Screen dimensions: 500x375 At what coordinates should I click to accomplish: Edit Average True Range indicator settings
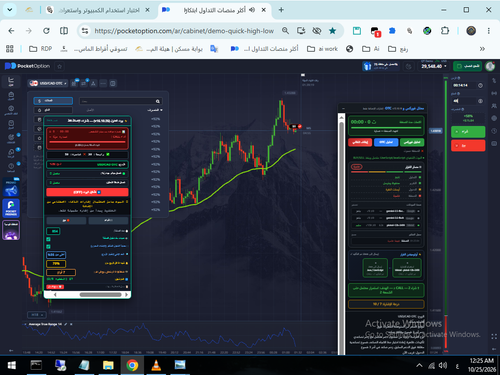pos(66,324)
